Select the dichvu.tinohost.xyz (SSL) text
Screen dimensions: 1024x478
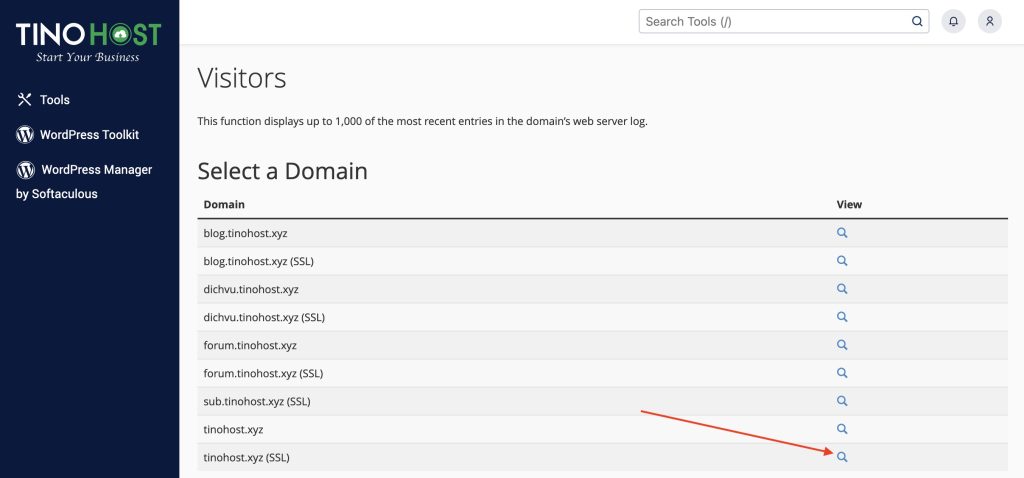pyautogui.click(x=264, y=317)
